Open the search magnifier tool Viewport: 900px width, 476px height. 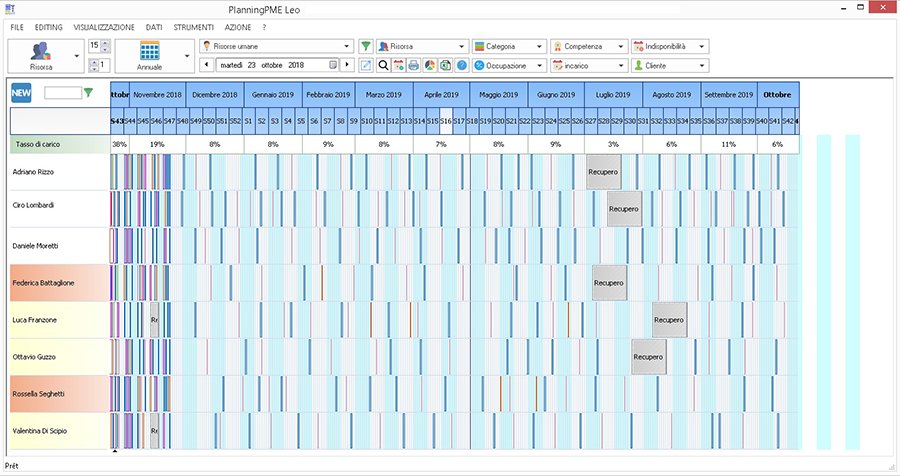point(383,65)
